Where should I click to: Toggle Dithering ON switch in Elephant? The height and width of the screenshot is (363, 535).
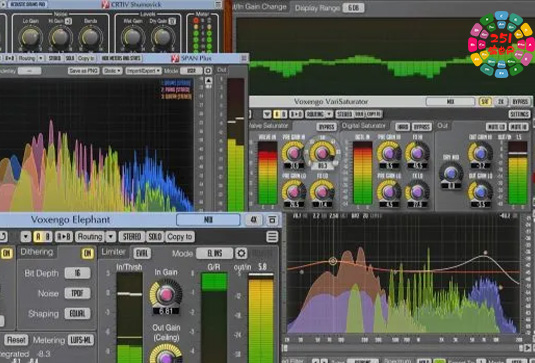click(x=88, y=253)
